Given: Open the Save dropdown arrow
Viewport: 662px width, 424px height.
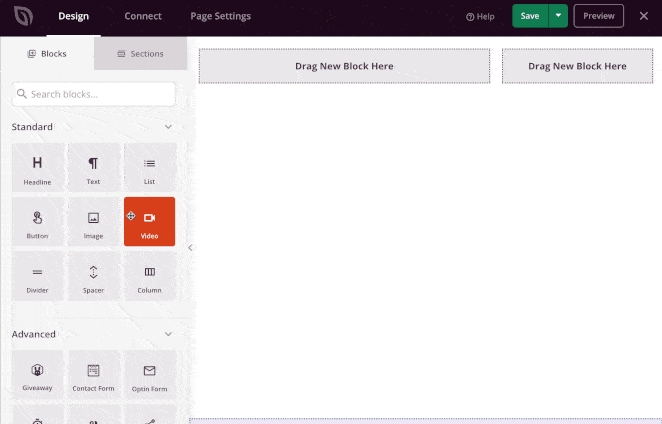Looking at the screenshot, I should [558, 16].
